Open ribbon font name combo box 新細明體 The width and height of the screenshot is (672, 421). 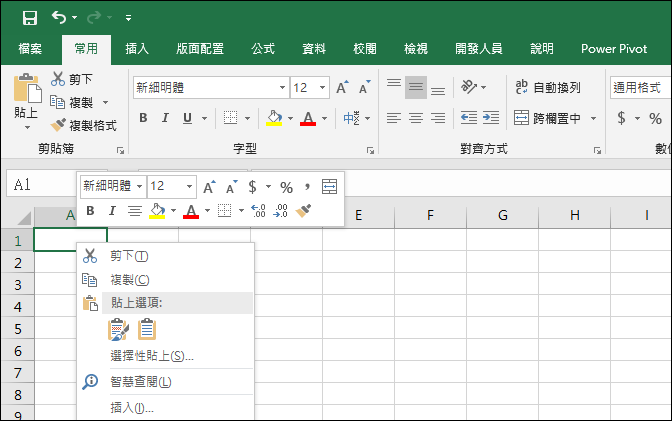pyautogui.click(x=210, y=87)
